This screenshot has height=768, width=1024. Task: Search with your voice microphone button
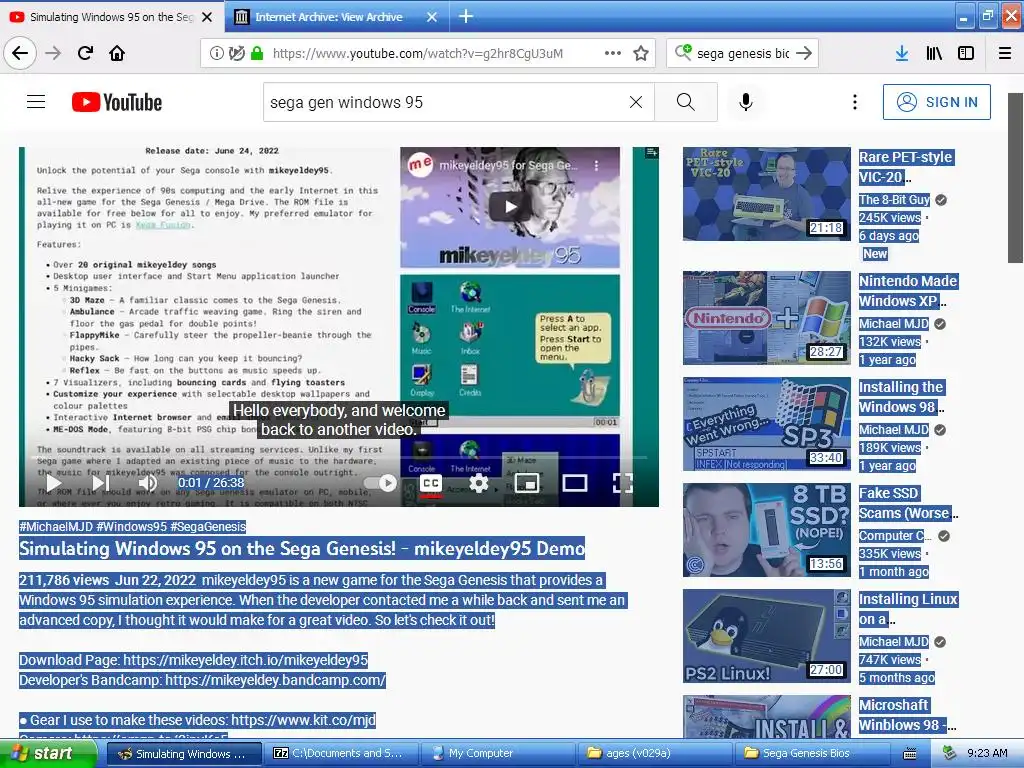tap(746, 102)
